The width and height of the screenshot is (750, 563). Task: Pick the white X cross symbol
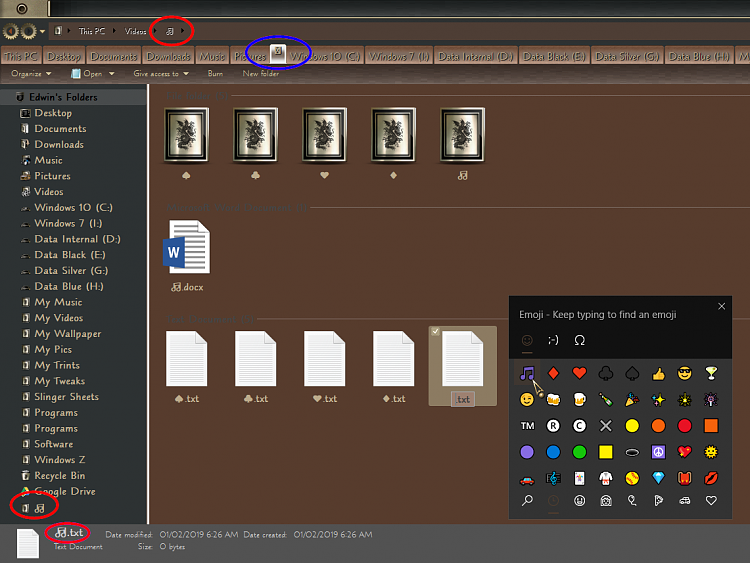pyautogui.click(x=606, y=426)
